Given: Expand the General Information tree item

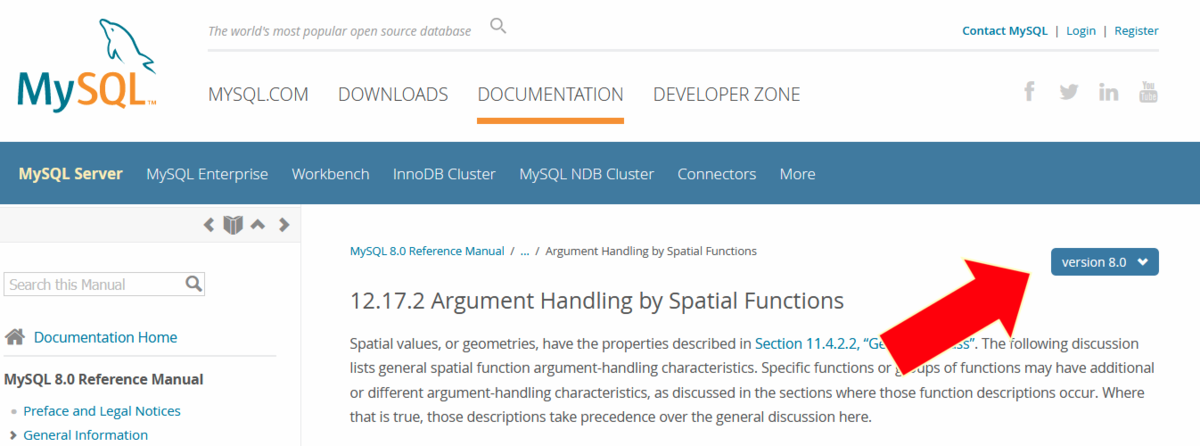Looking at the screenshot, I should [x=12, y=435].
